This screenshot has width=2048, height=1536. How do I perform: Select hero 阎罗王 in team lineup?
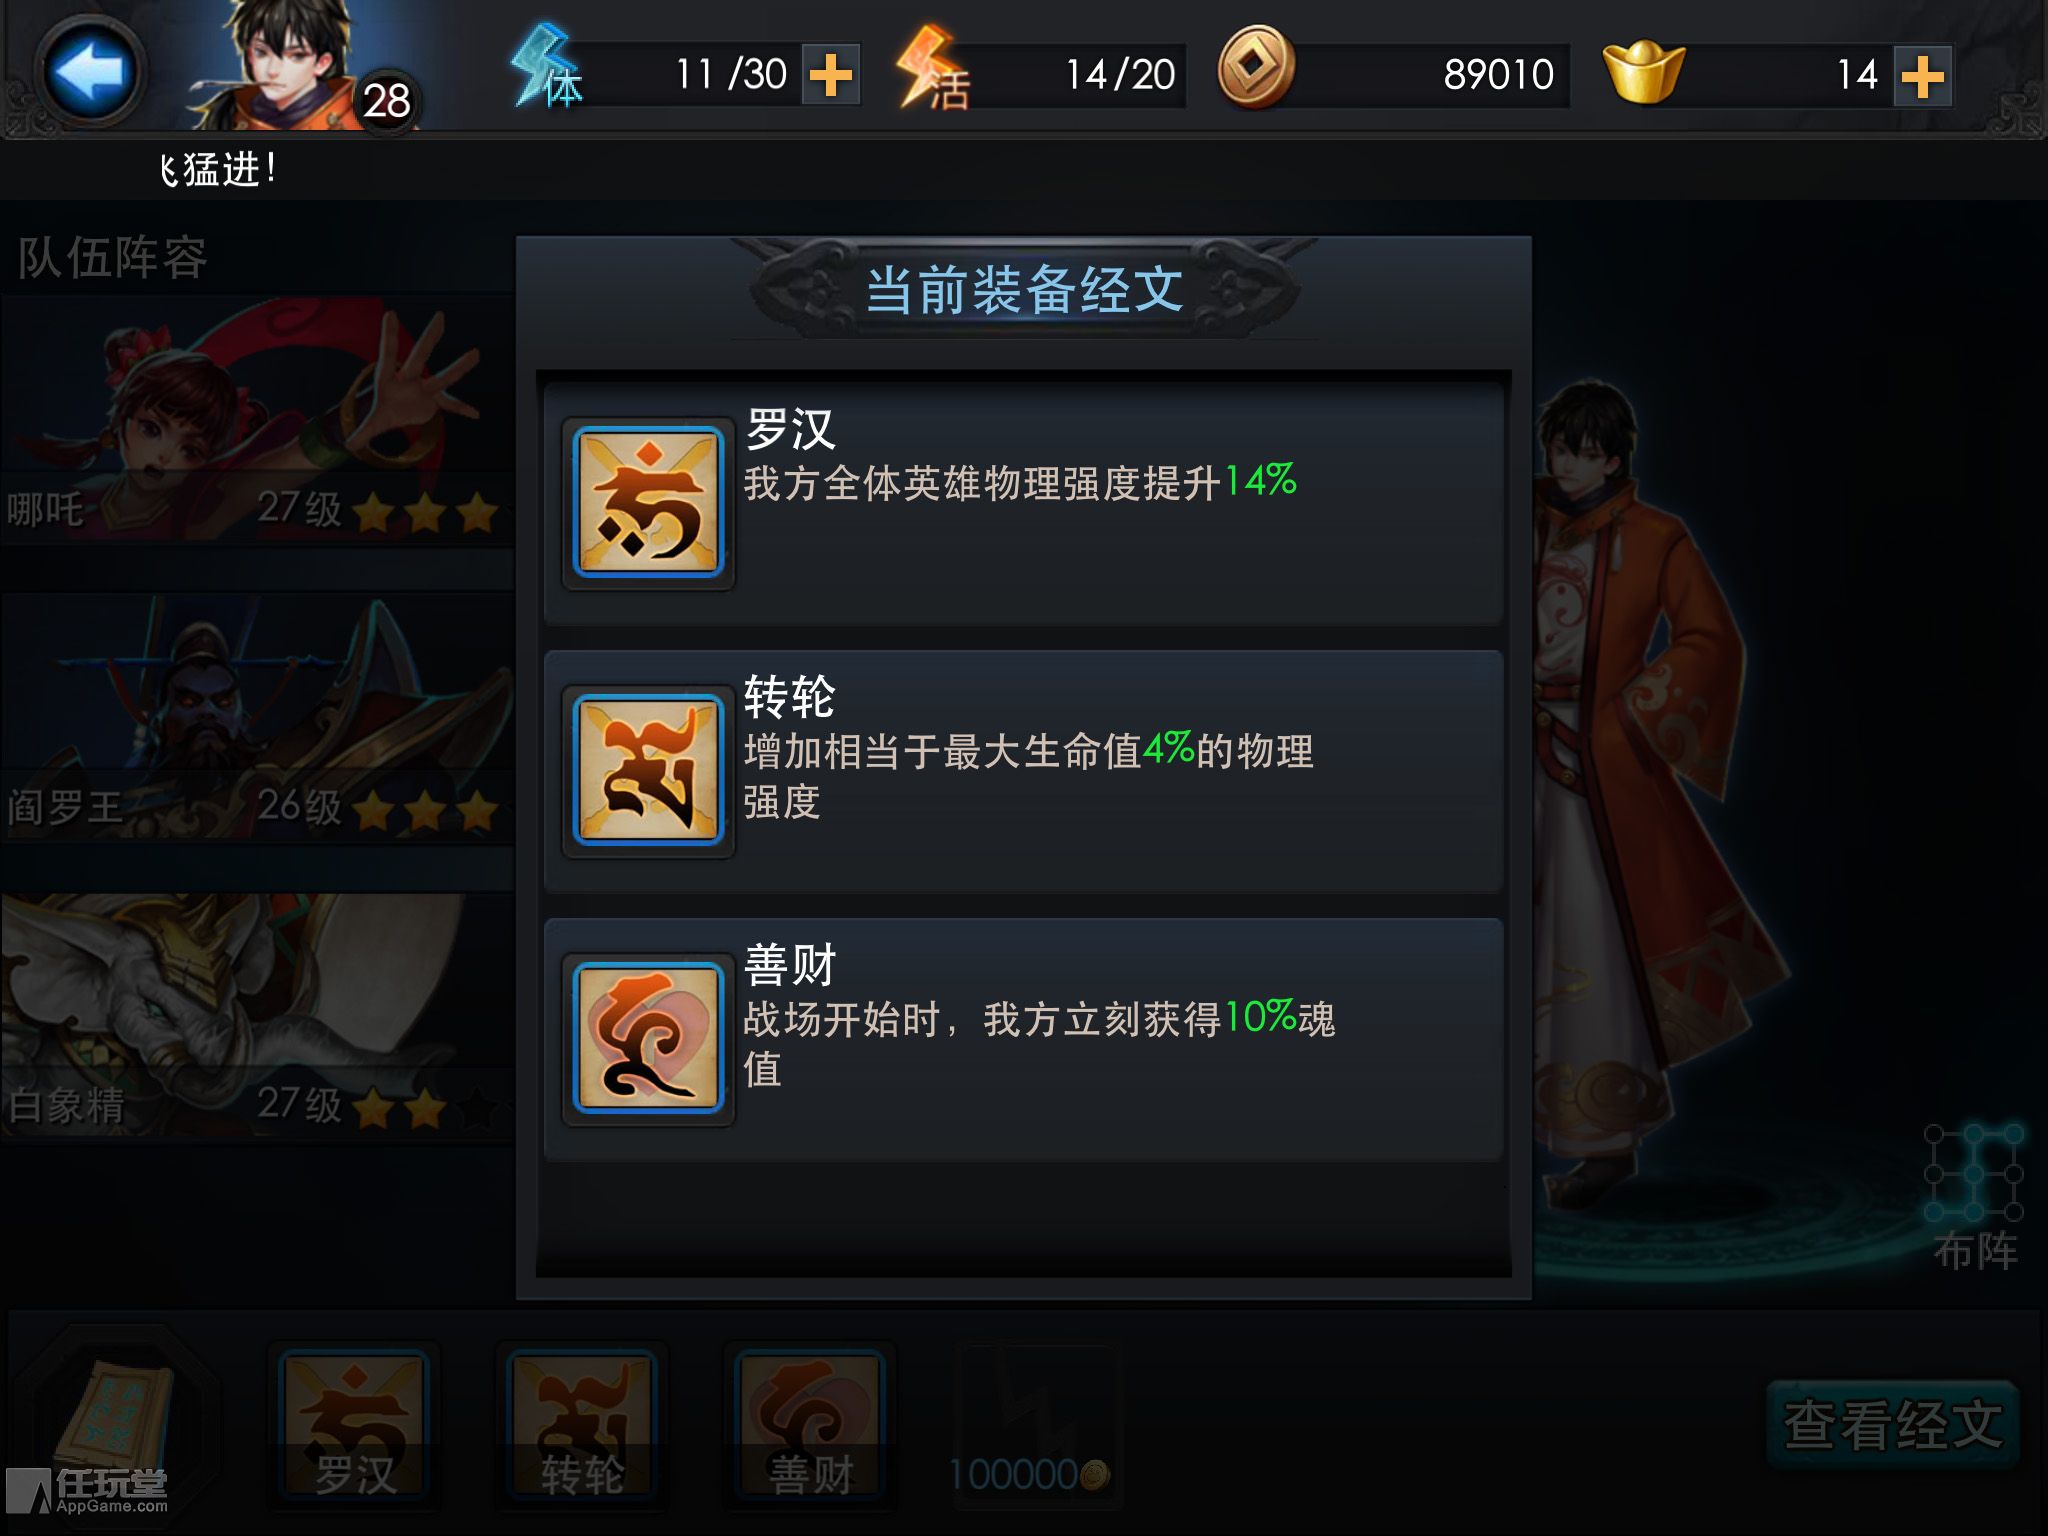[x=256, y=716]
